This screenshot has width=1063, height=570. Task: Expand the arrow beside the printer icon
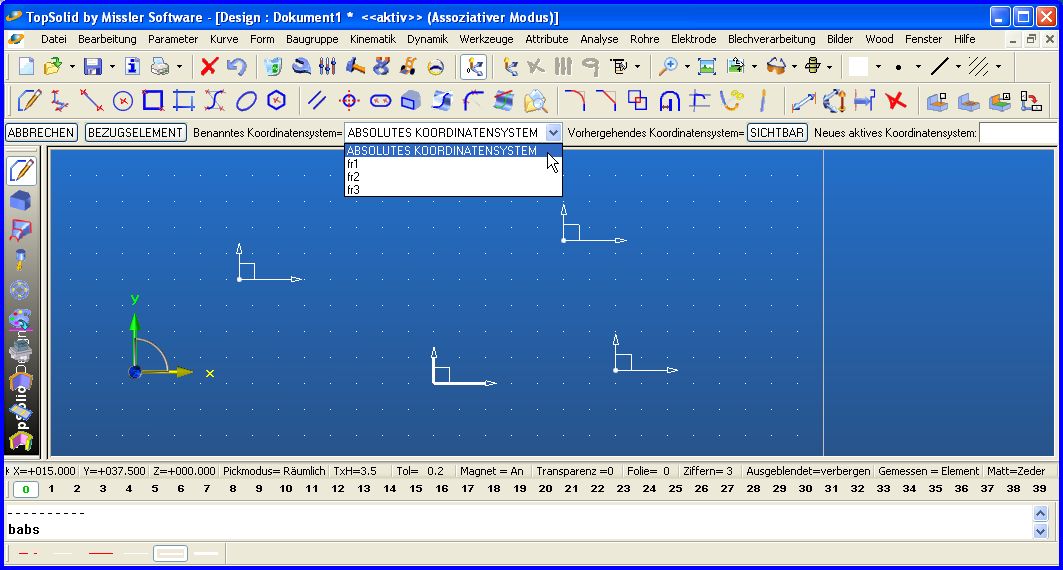[179, 66]
